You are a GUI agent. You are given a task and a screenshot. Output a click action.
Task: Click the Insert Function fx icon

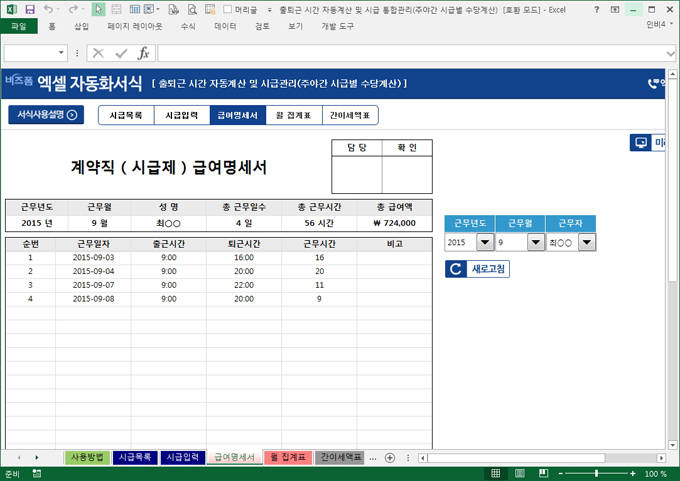[x=143, y=53]
